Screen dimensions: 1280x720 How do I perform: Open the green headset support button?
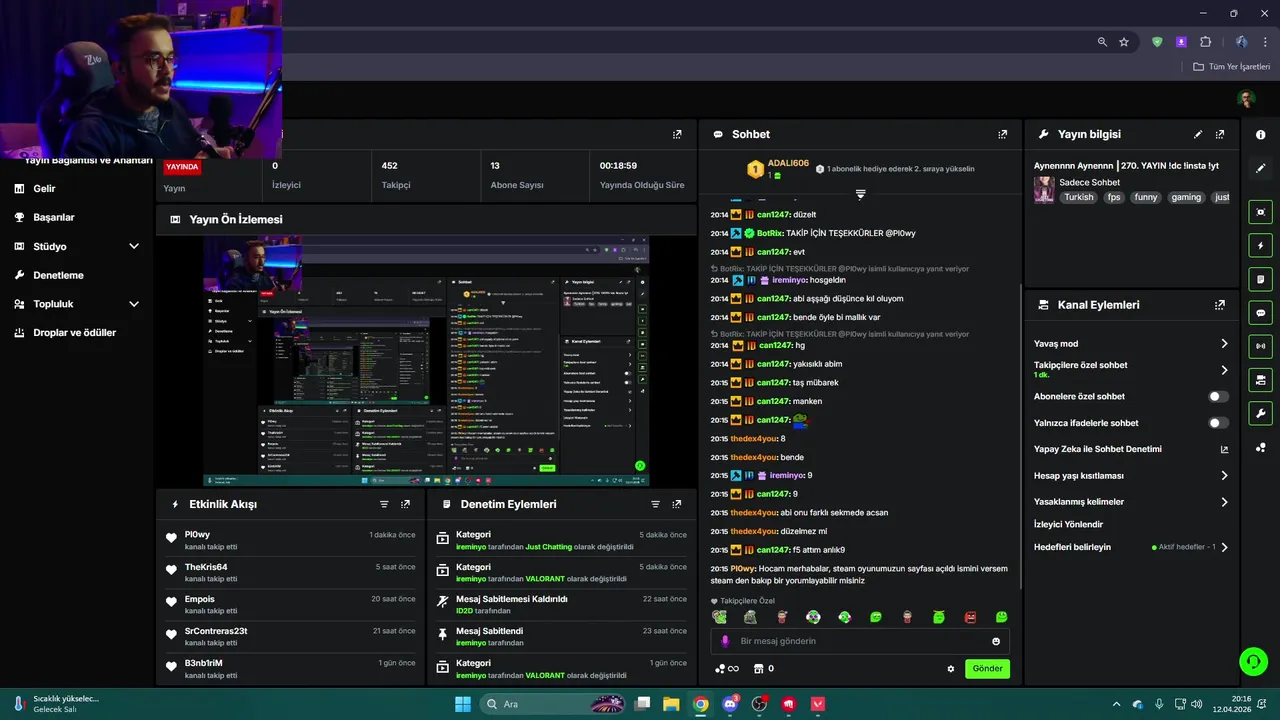point(1253,662)
